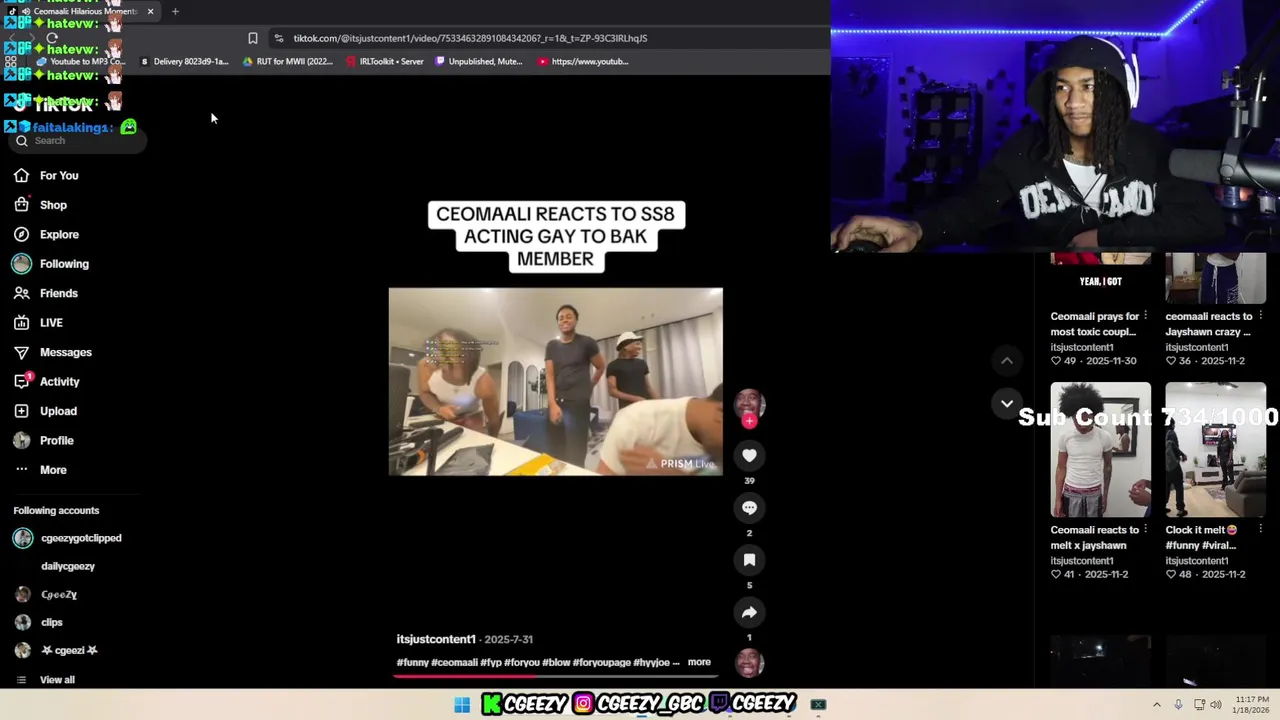1280x720 pixels.
Task: Click the Activity notifications icon
Action: pyautogui.click(x=22, y=381)
